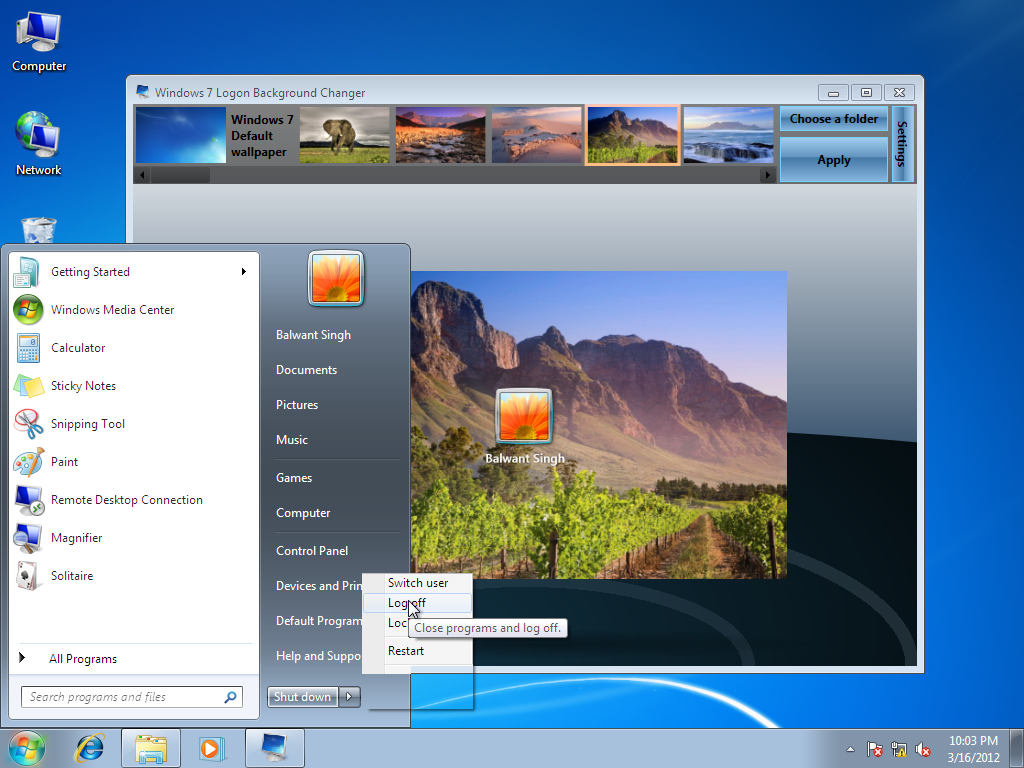
Task: Open Sticky Notes from Start menu
Action: [x=134, y=385]
